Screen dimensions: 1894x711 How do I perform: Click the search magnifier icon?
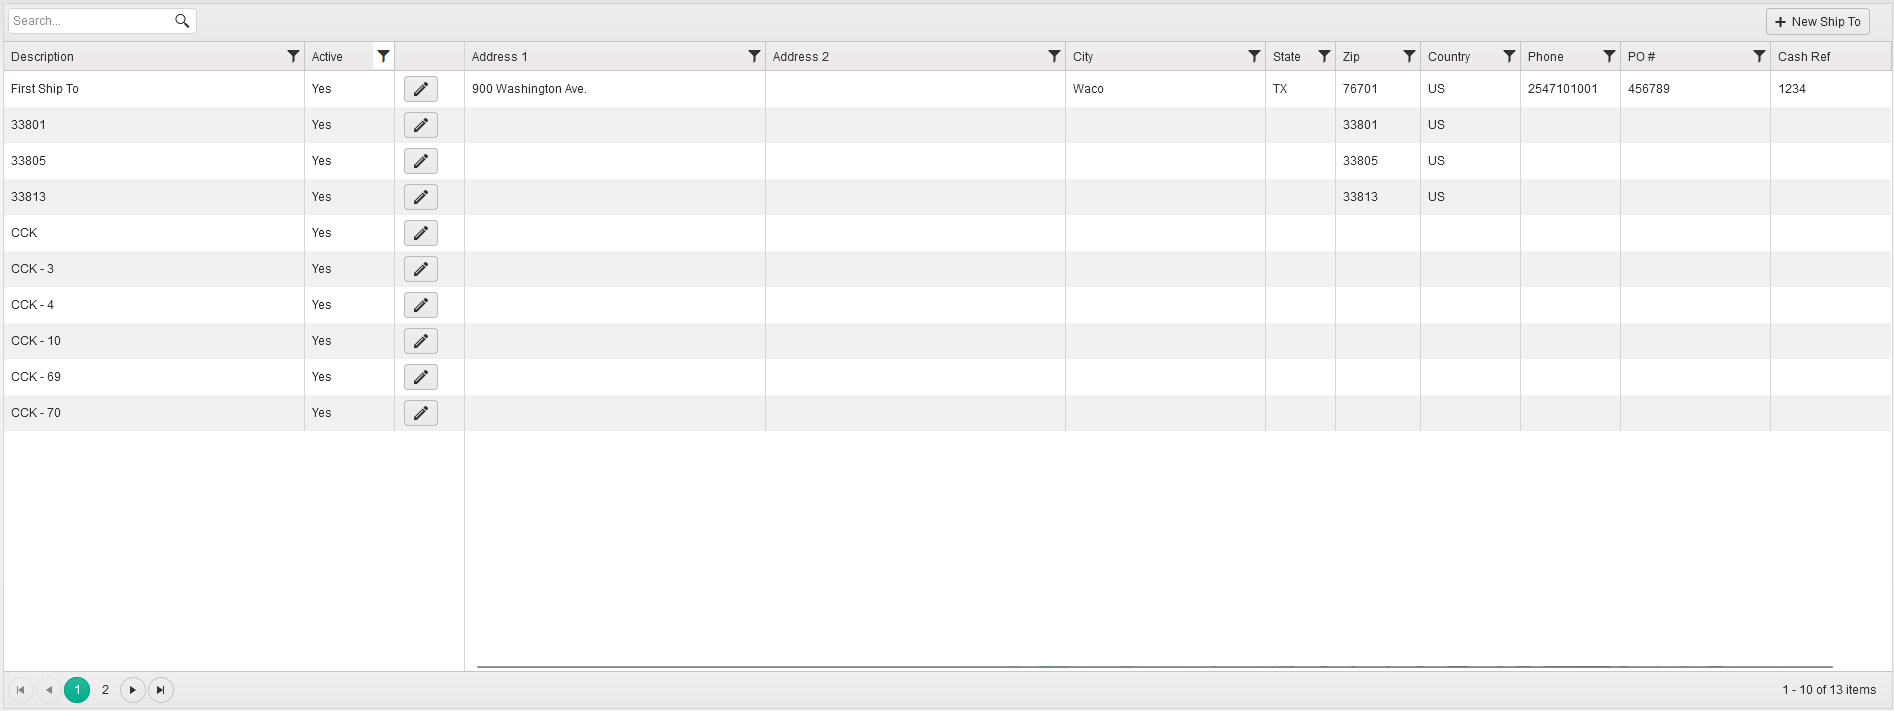pyautogui.click(x=182, y=21)
